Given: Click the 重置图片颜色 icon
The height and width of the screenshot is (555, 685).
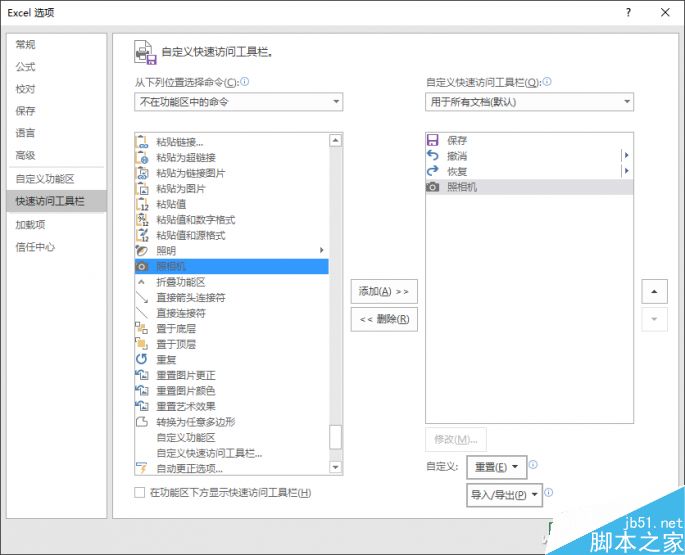Looking at the screenshot, I should point(142,390).
